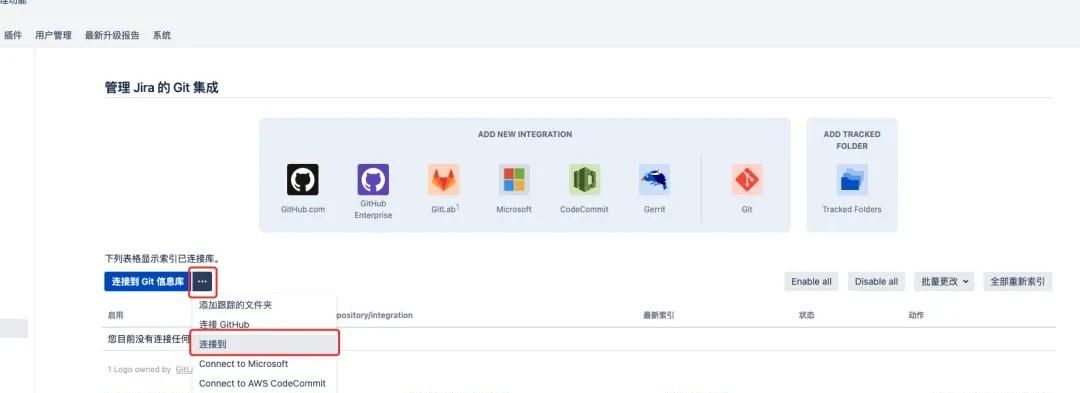Select the GitLab fox icon
The width and height of the screenshot is (1080, 393).
(444, 180)
